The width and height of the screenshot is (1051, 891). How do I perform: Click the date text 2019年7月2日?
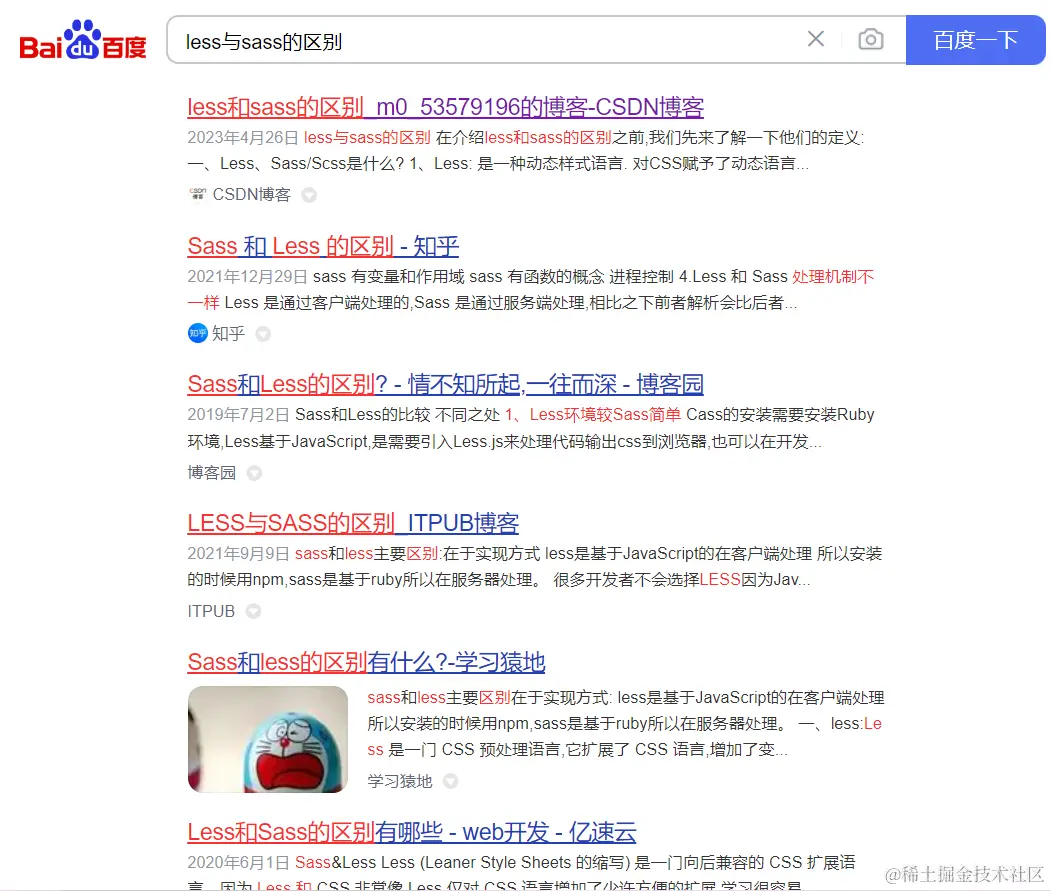coord(238,414)
